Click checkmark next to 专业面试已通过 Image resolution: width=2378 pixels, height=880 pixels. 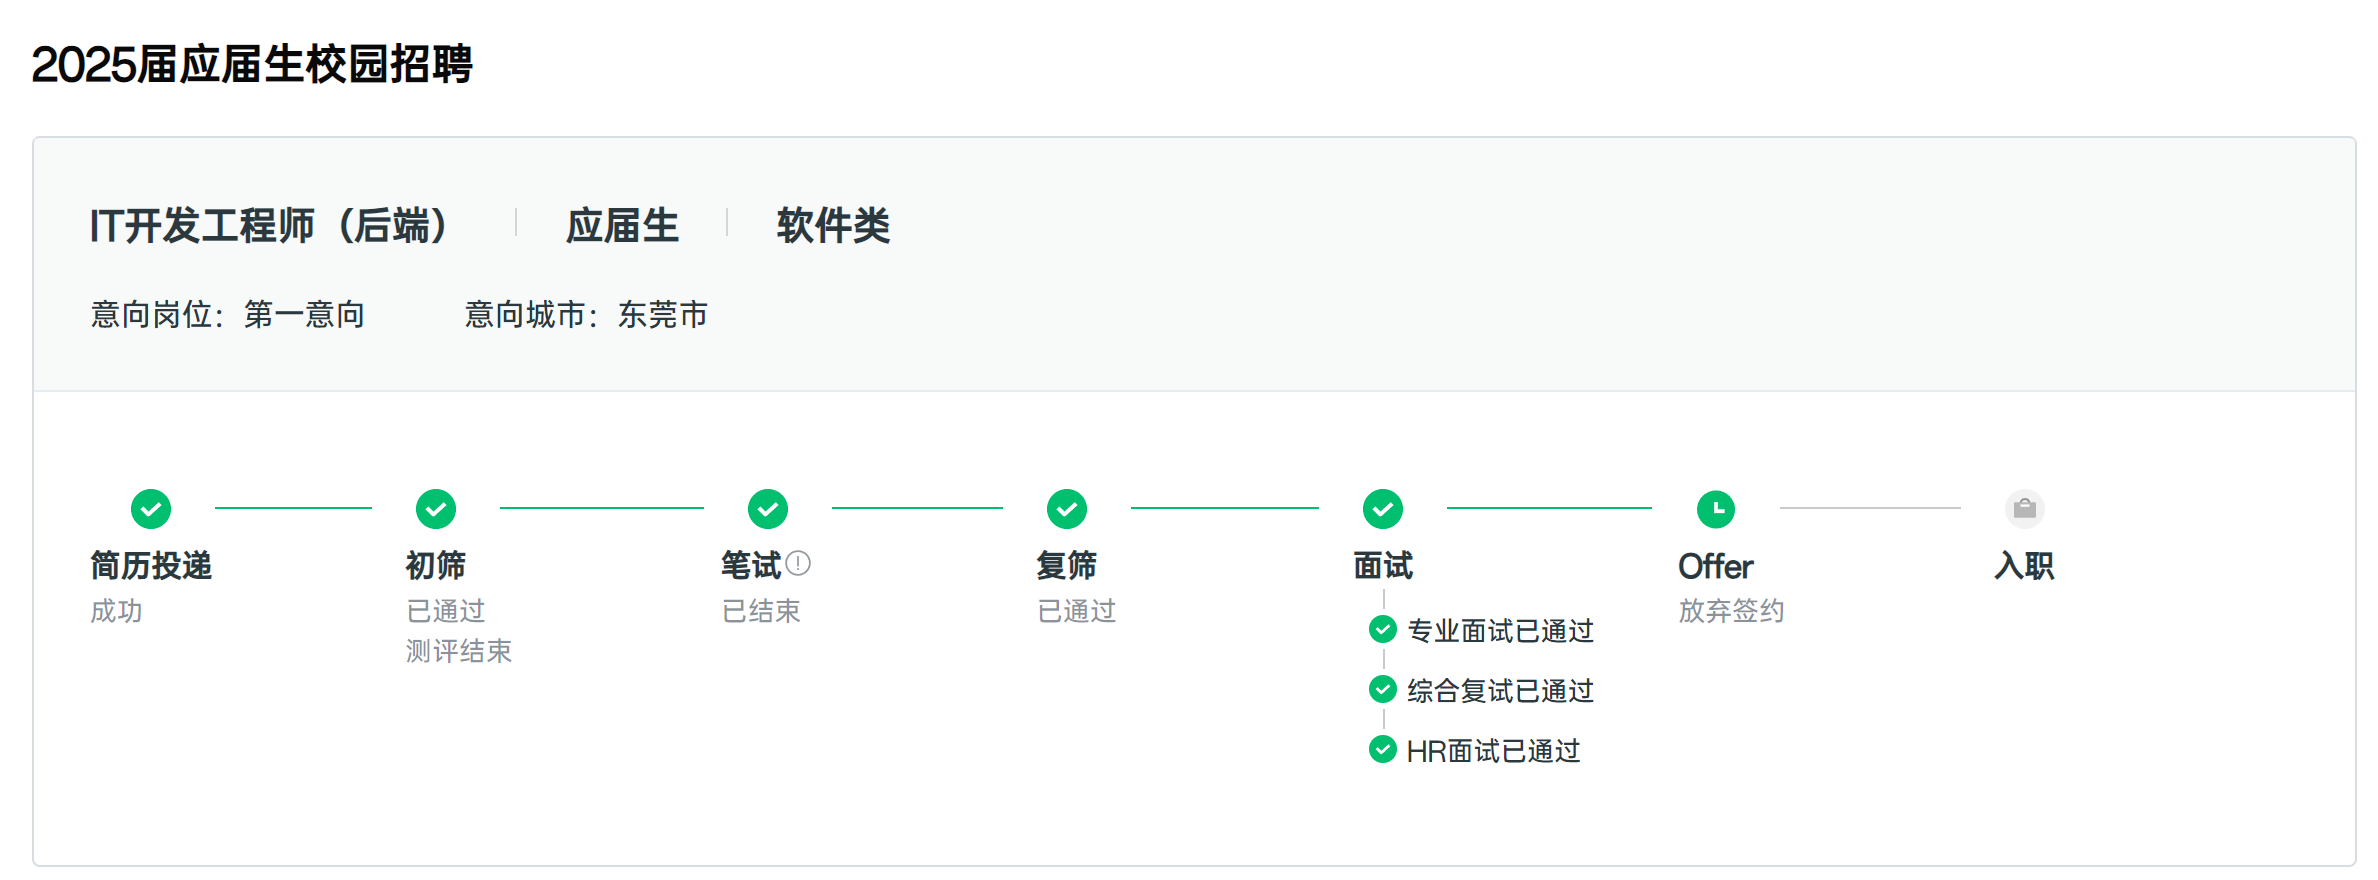click(x=1383, y=629)
